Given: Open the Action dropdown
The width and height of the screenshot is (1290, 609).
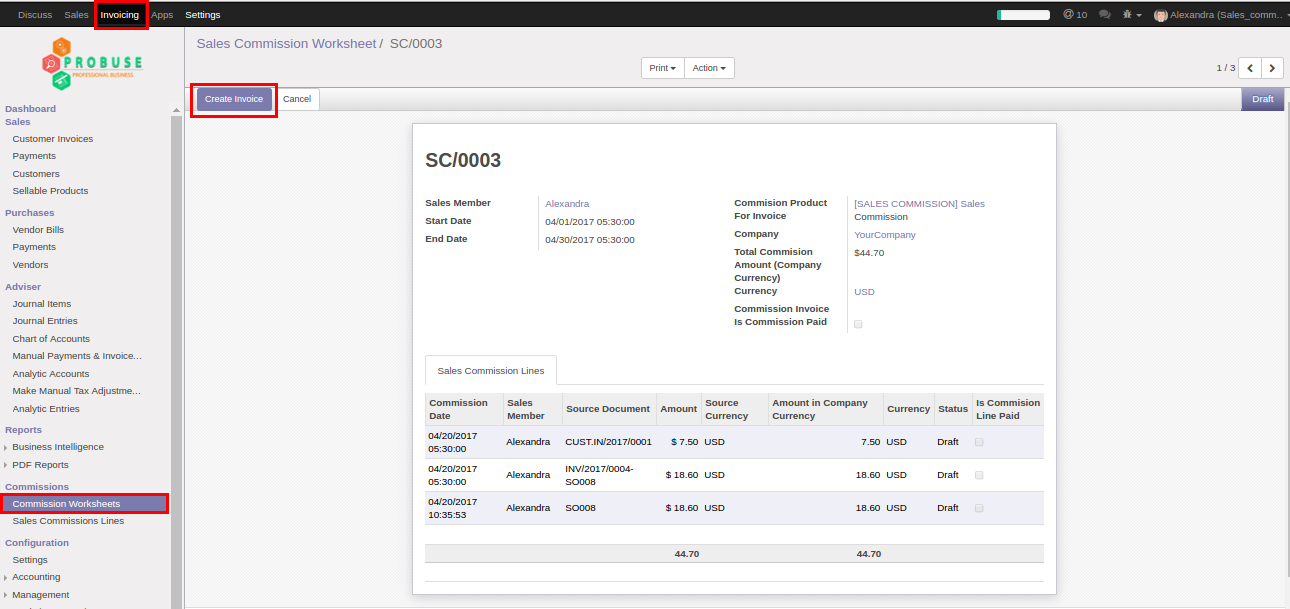Looking at the screenshot, I should coord(709,68).
